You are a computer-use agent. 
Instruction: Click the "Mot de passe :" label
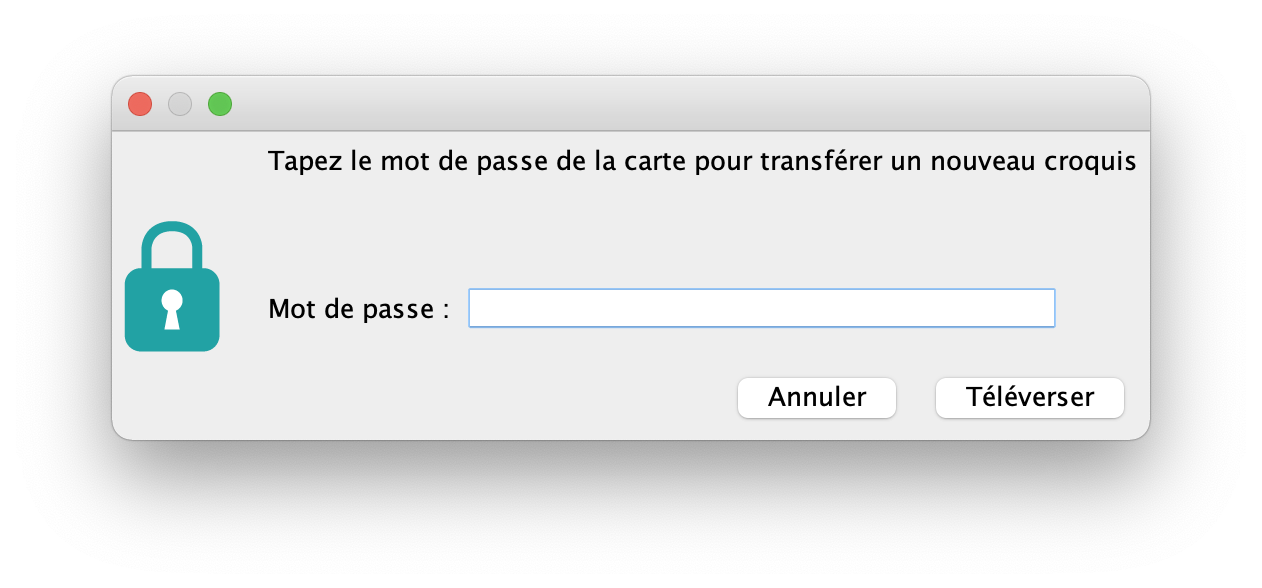[359, 309]
